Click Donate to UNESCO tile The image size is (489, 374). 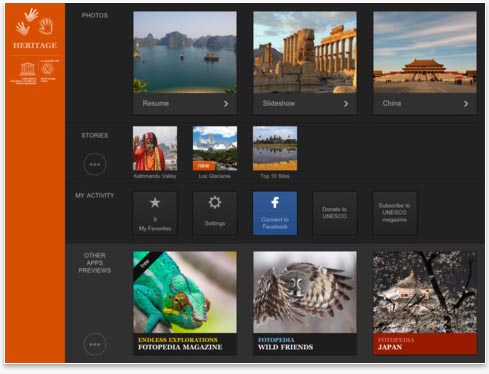(x=335, y=213)
